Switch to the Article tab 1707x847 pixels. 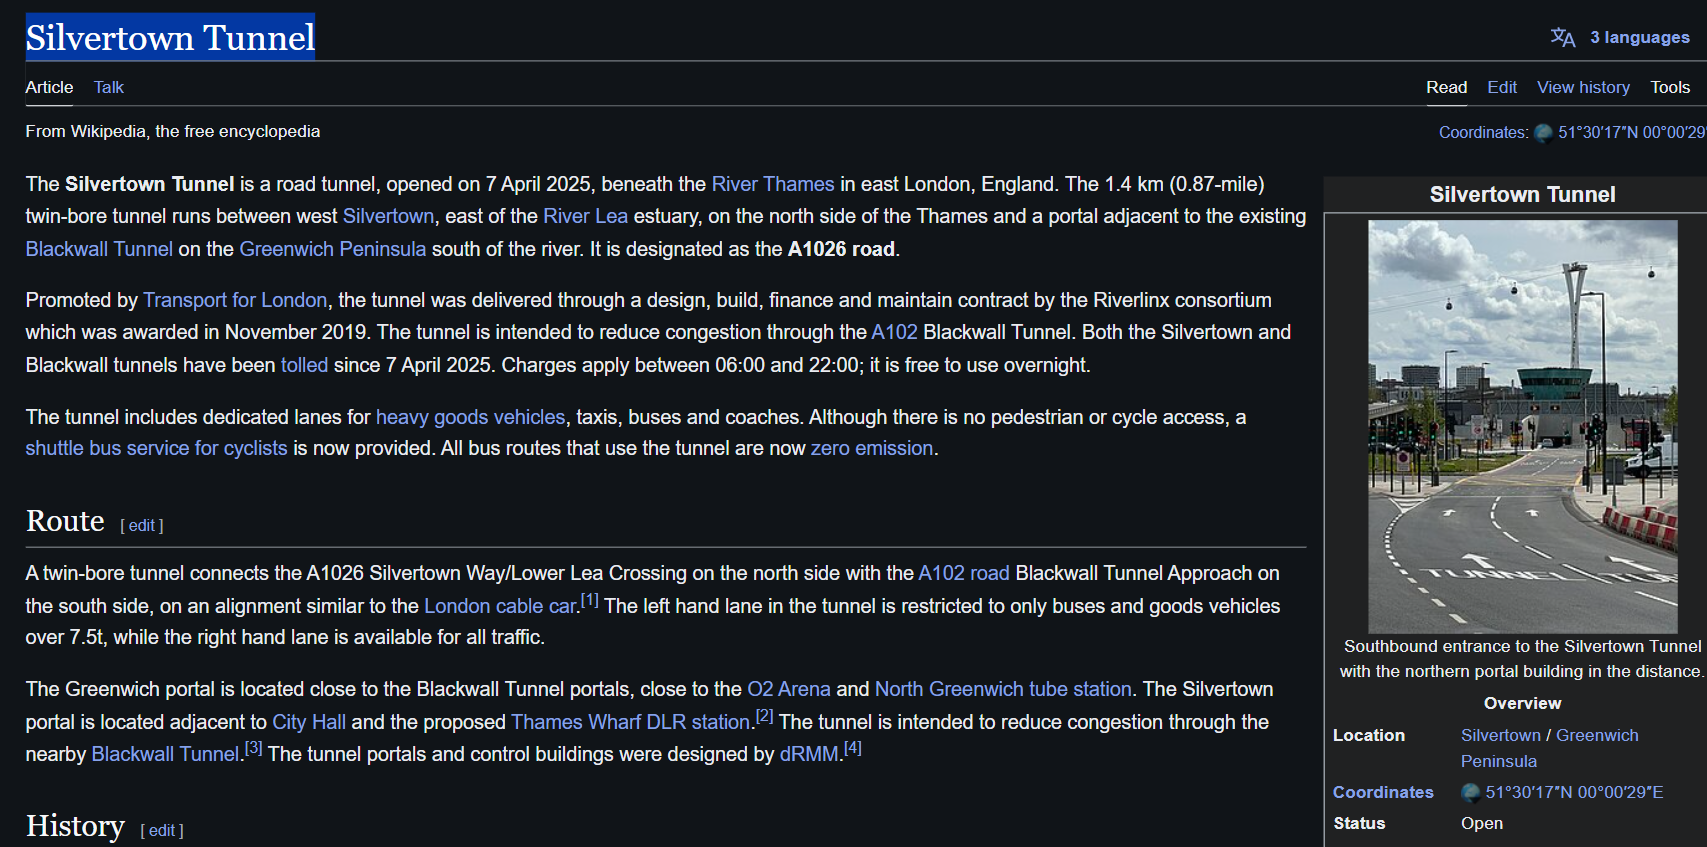point(49,87)
